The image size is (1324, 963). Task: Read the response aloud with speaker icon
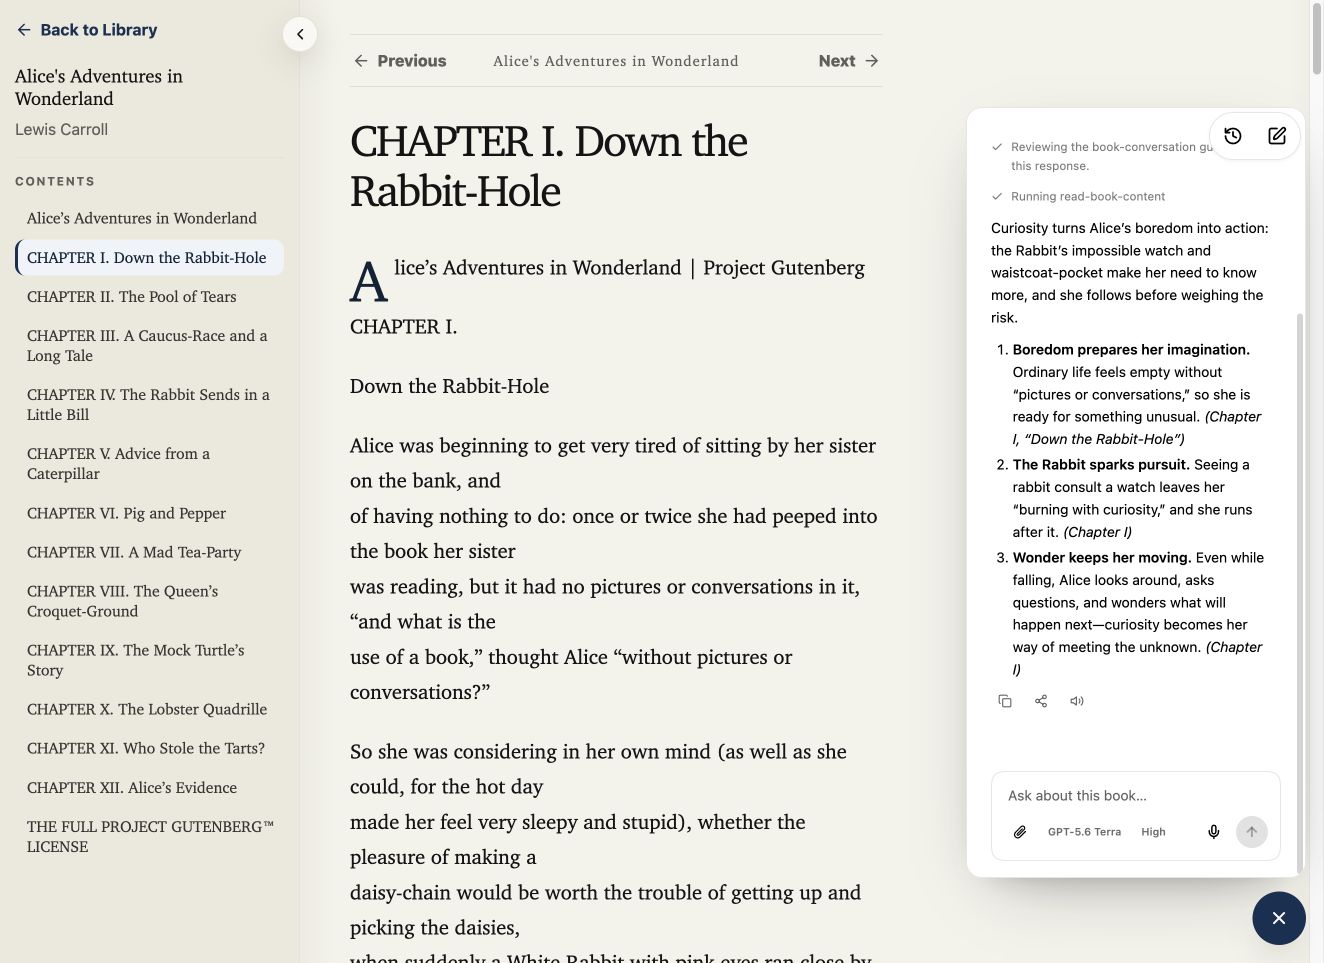point(1077,701)
